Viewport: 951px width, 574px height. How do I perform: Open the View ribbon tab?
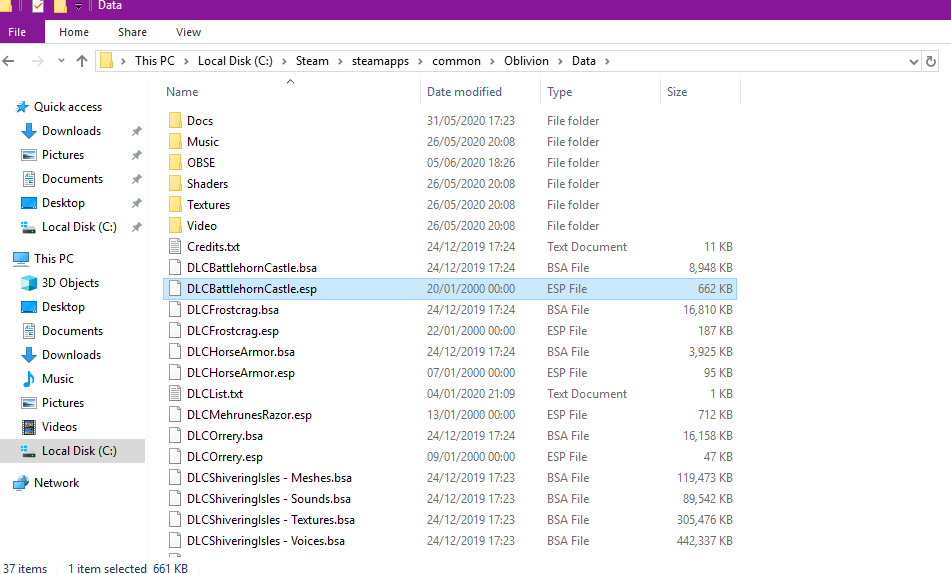click(x=188, y=32)
